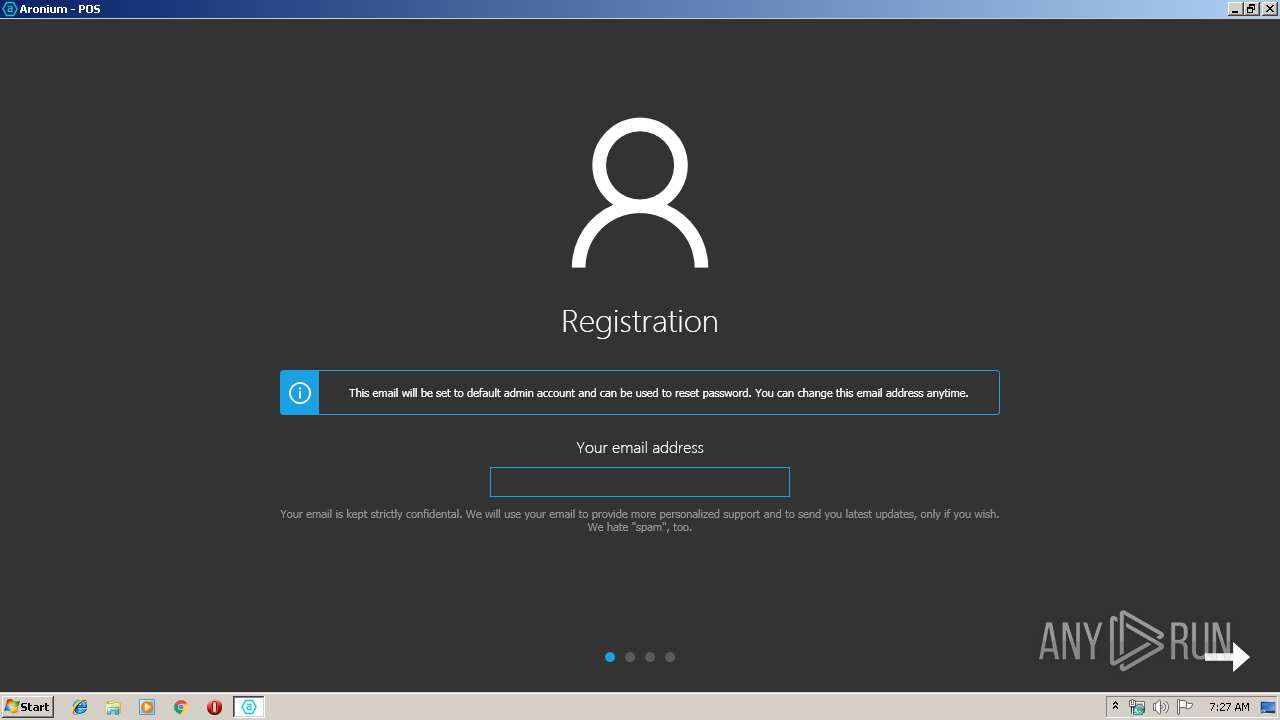
Task: Restore down the Aronium window
Action: point(1251,9)
